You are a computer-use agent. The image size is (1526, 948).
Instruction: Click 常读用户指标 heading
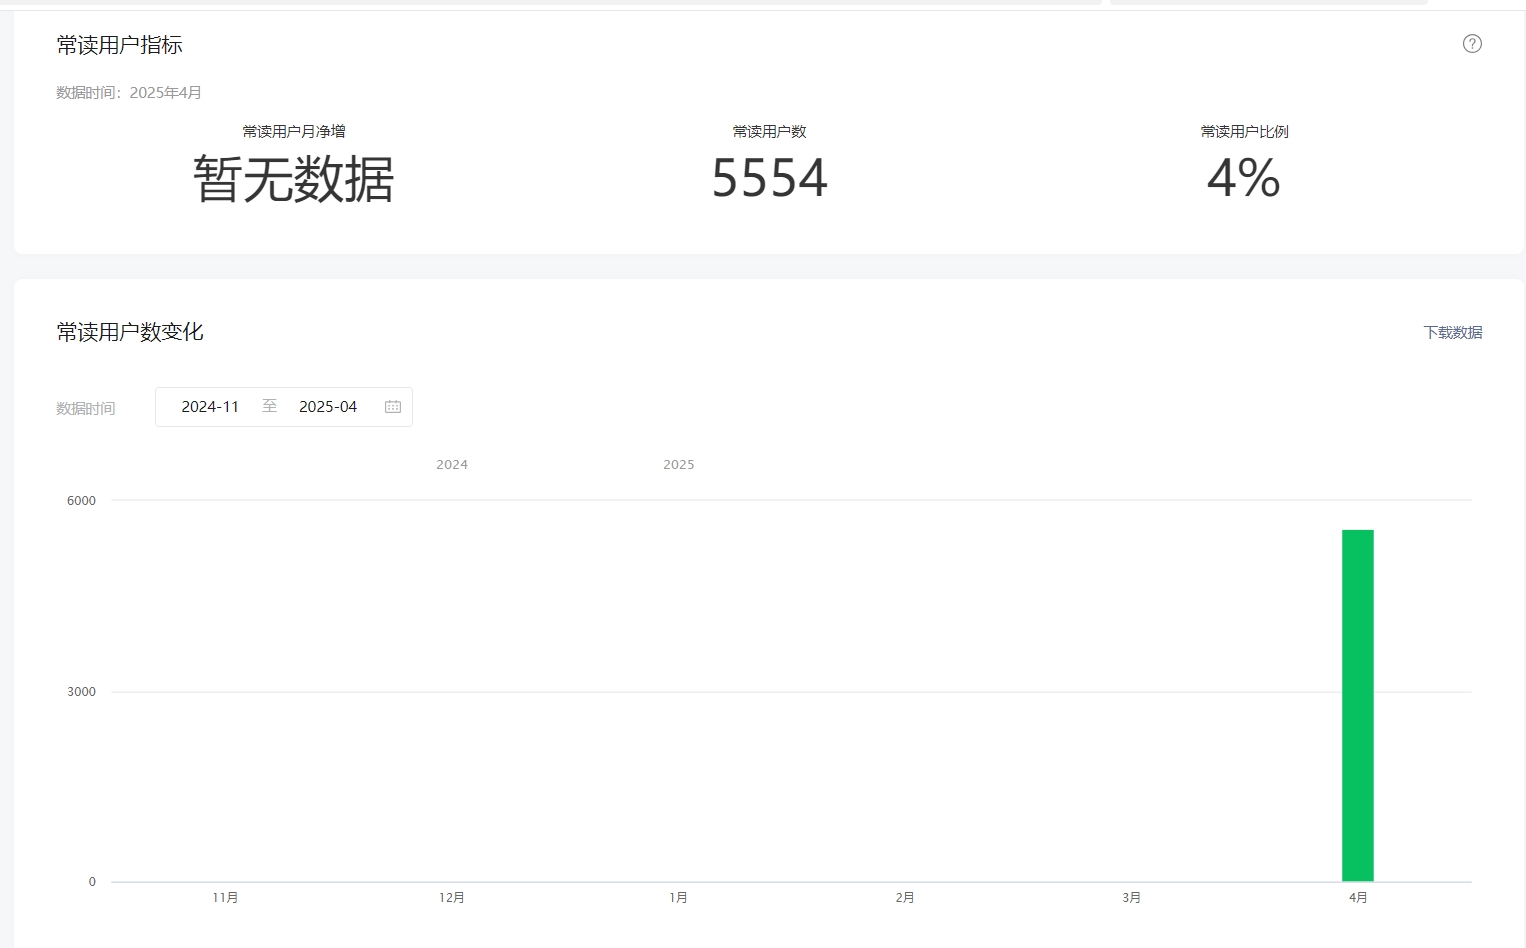120,45
